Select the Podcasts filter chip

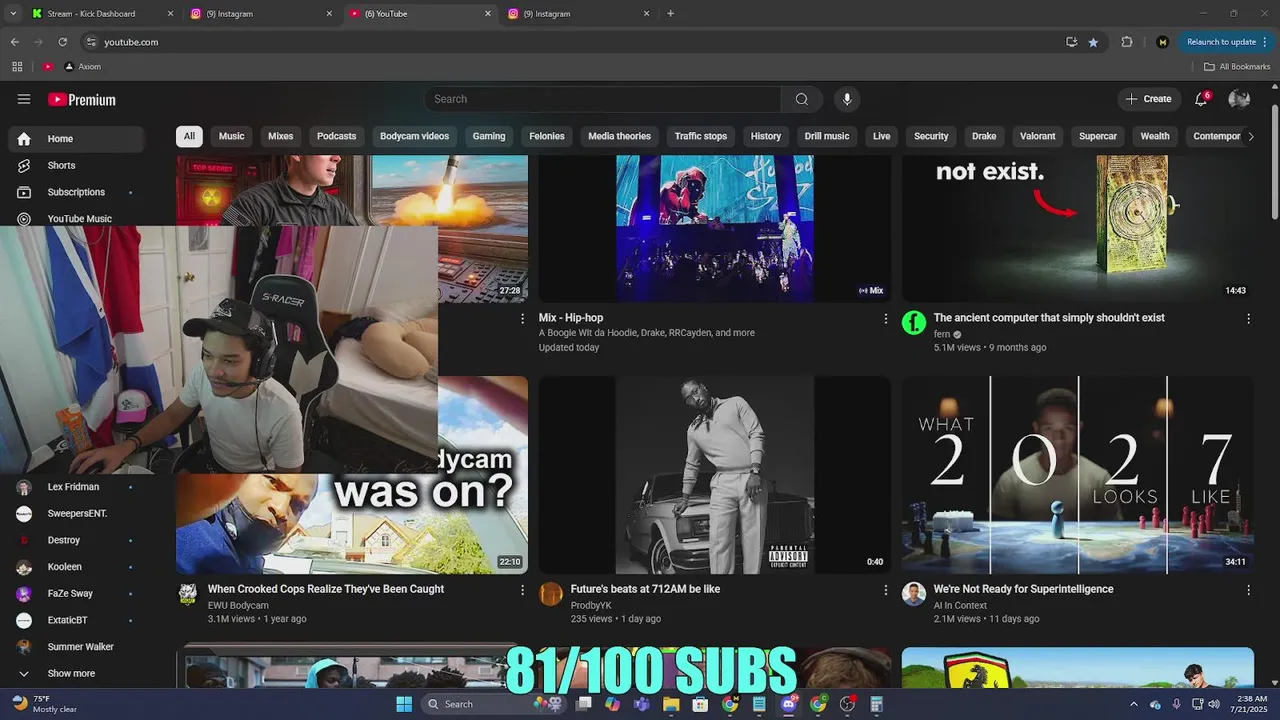coord(336,136)
